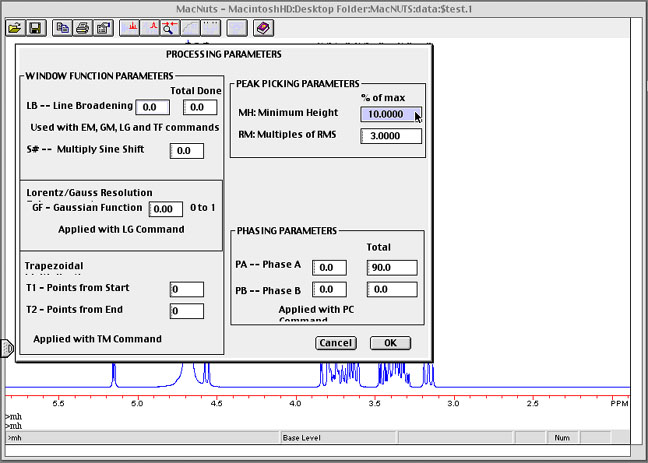
Task: Select the S# Multiply Sine Shift field
Action: point(187,151)
